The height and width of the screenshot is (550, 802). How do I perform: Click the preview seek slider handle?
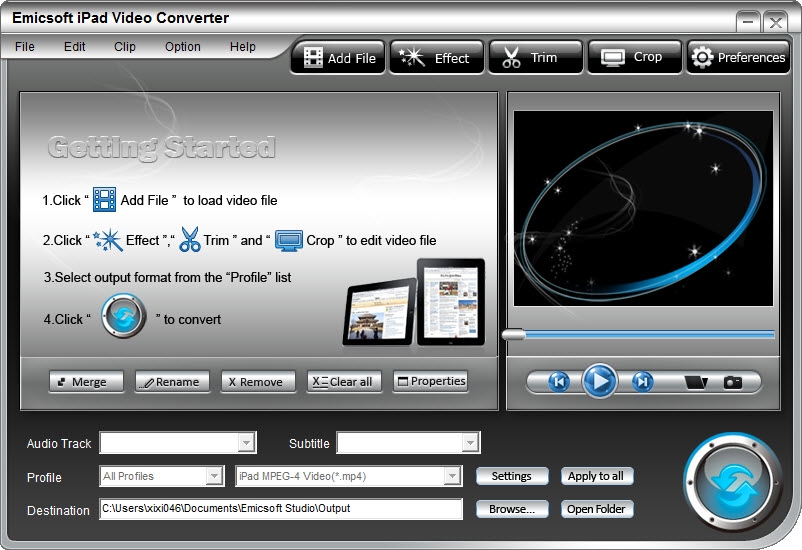514,335
